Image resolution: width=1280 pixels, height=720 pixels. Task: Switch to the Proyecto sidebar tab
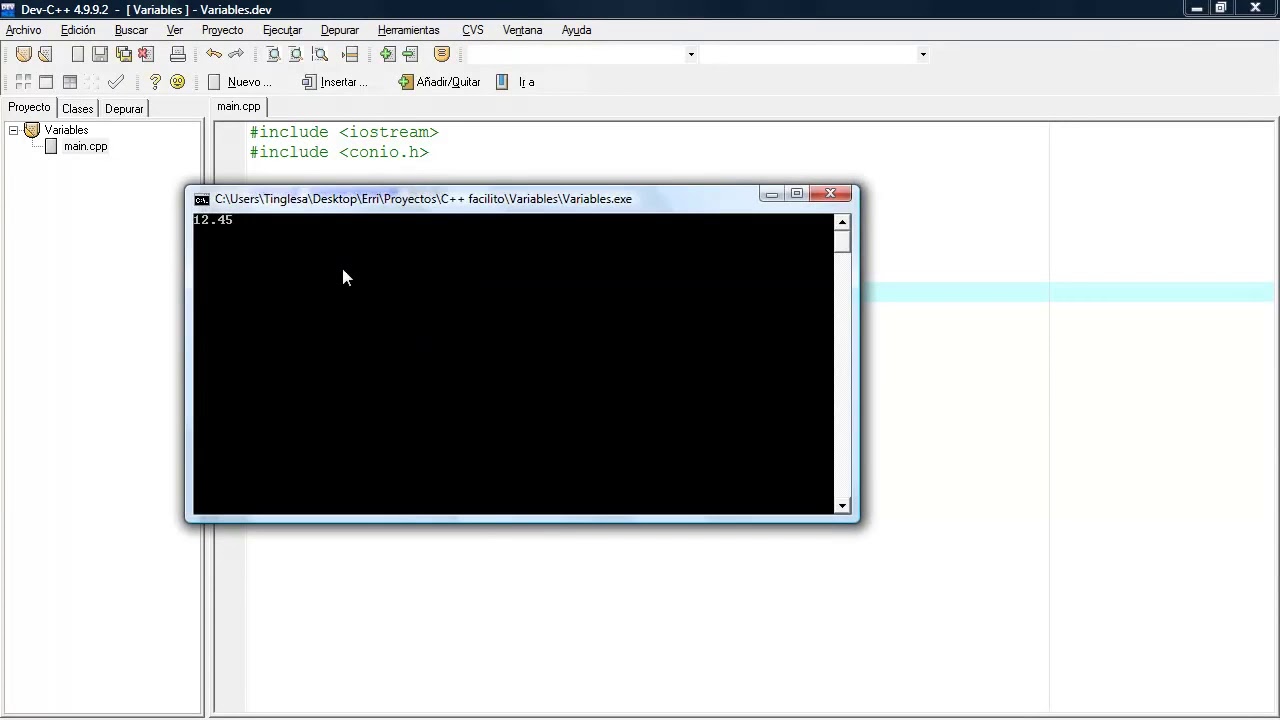(x=29, y=107)
